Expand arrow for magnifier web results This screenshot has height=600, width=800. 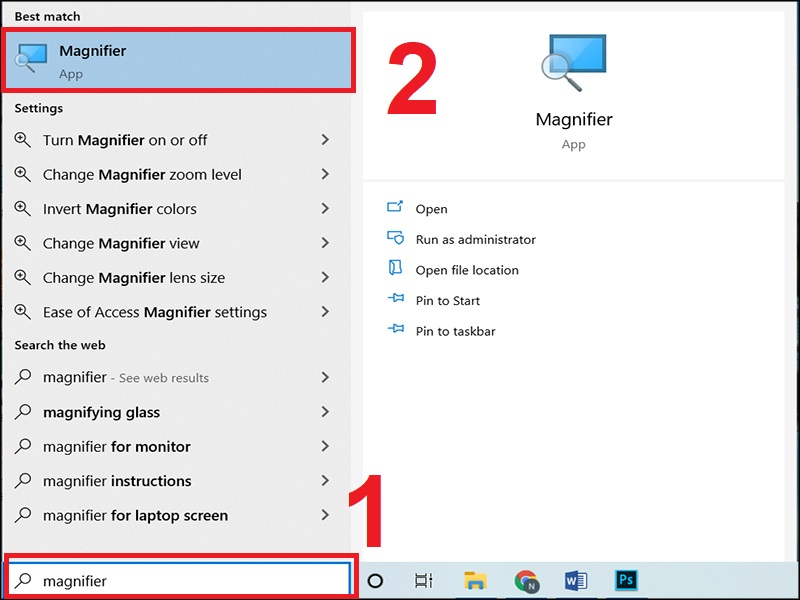325,377
